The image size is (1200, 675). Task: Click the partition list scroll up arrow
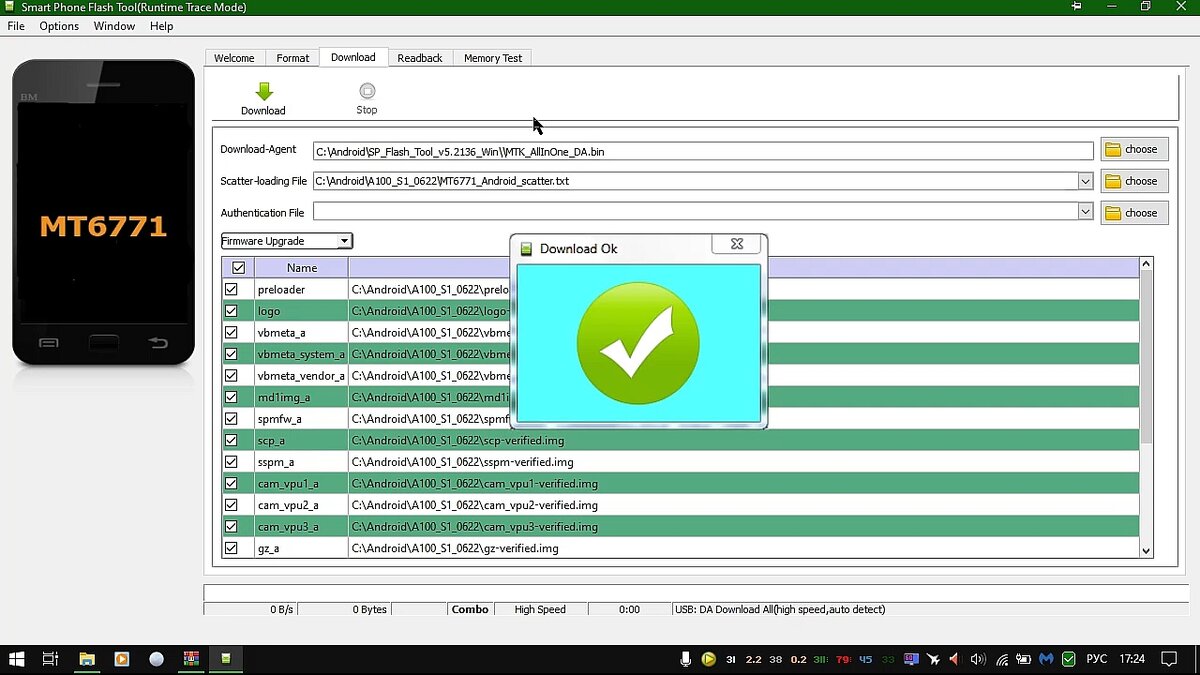point(1146,264)
